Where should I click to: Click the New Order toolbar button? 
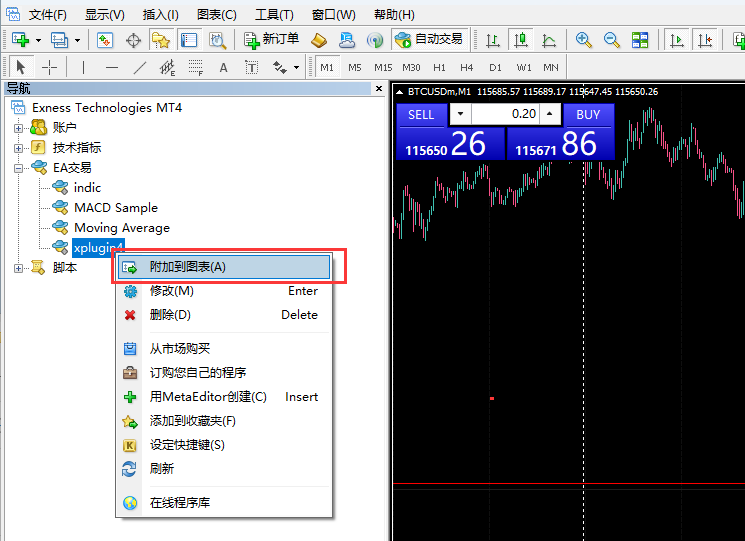coord(271,40)
